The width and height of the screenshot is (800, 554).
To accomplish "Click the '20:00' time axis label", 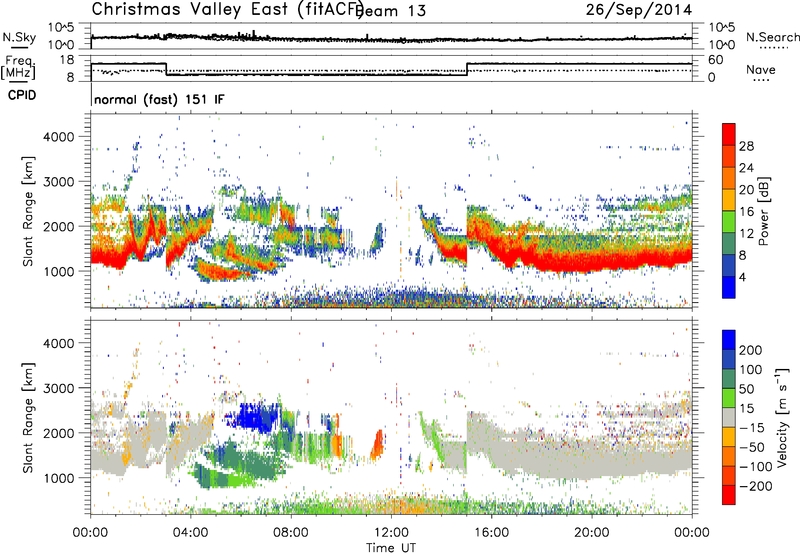I will coord(591,533).
